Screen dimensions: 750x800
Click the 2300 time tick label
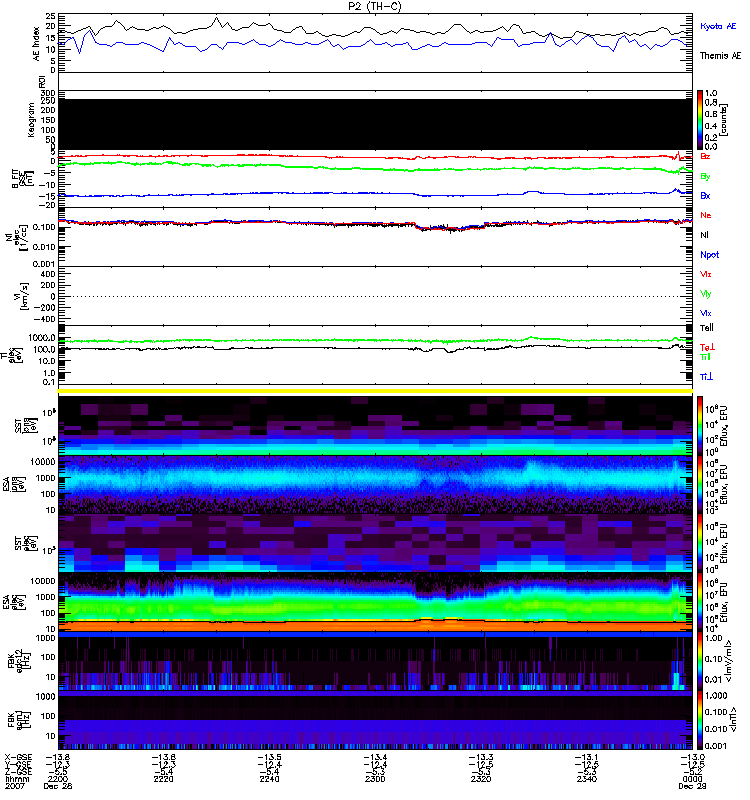click(375, 779)
